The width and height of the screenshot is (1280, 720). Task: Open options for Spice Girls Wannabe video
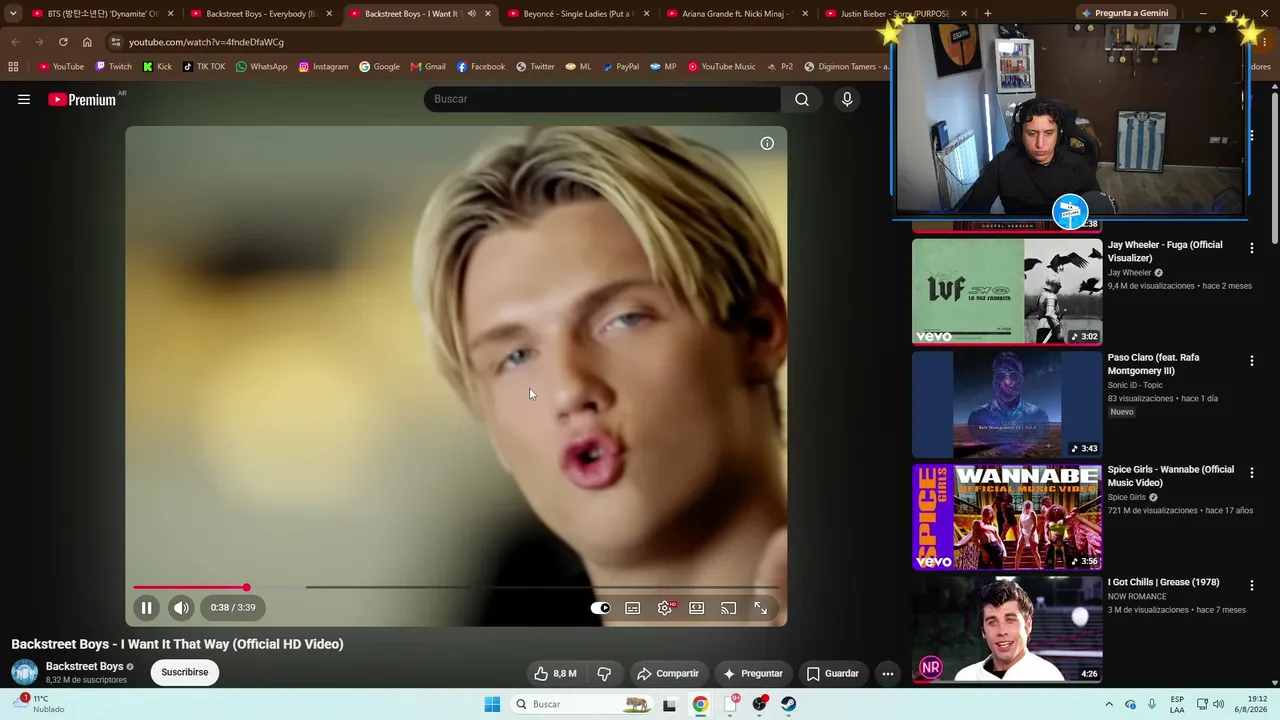(1251, 473)
